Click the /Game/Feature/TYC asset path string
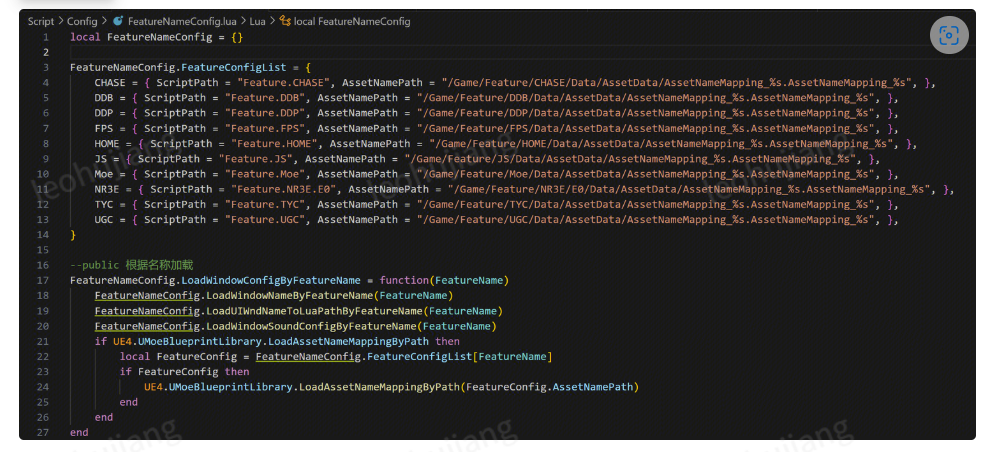Viewport: 997px width, 452px height. [x=646, y=205]
